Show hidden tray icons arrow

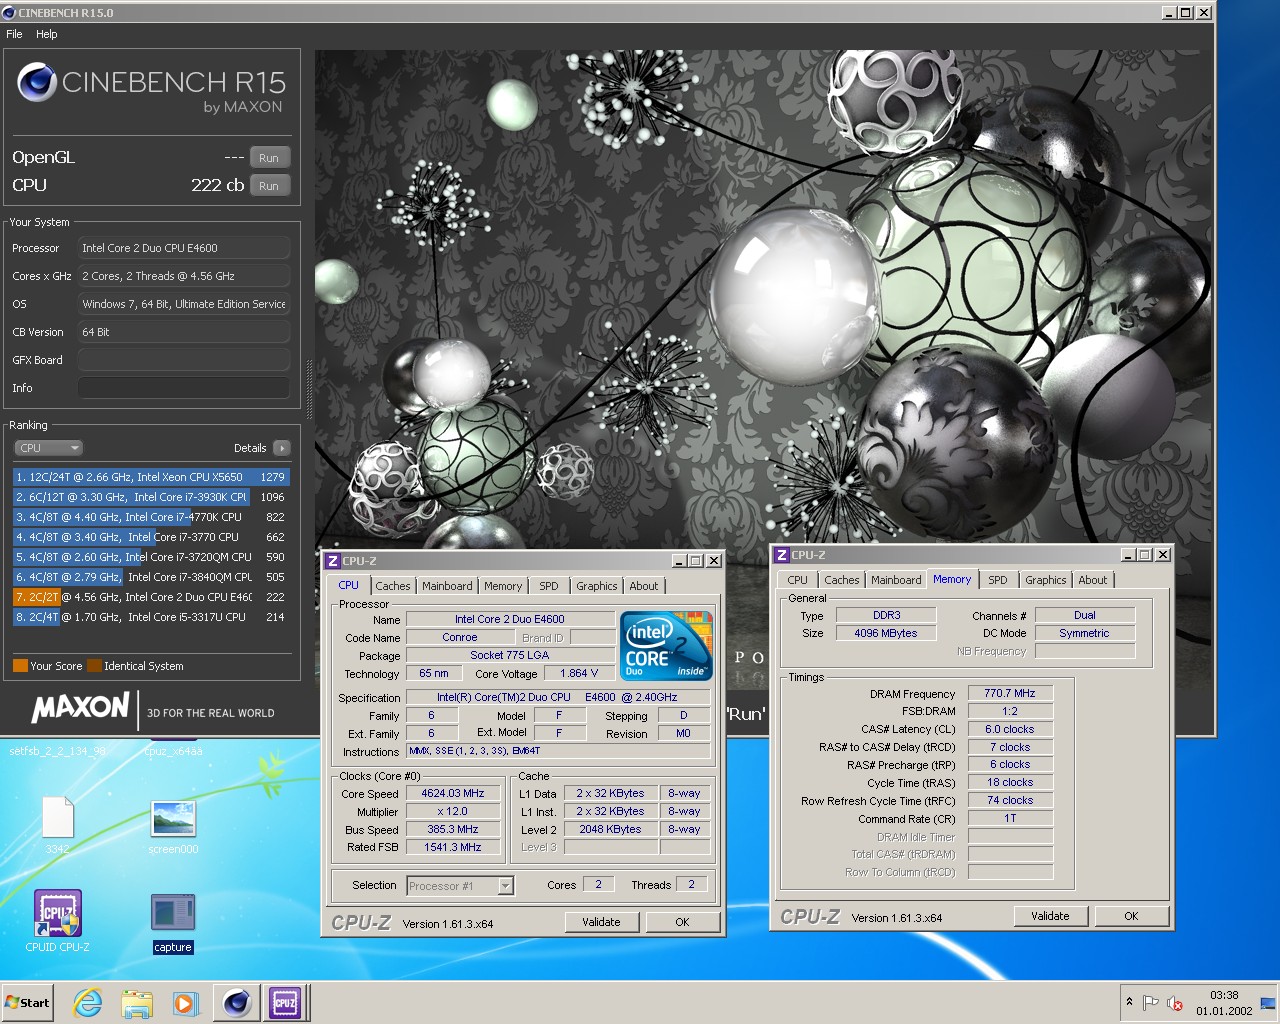coord(1129,1002)
